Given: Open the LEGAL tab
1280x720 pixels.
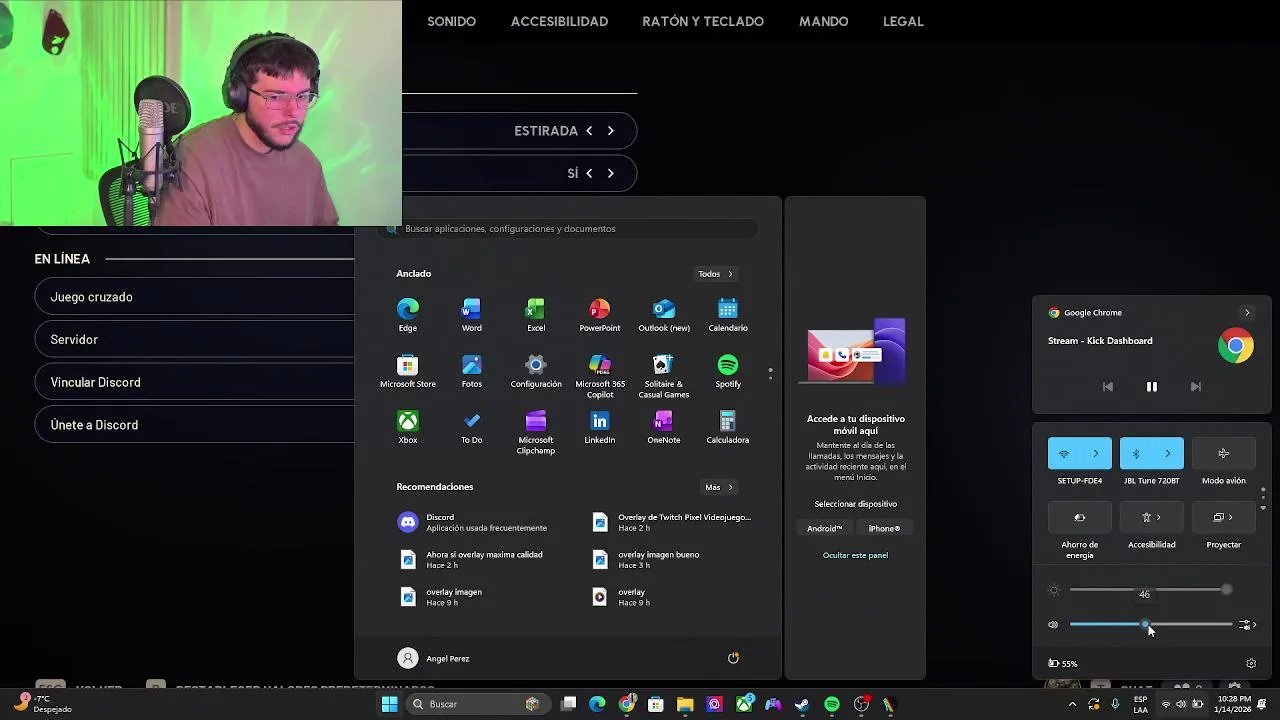Looking at the screenshot, I should point(903,21).
